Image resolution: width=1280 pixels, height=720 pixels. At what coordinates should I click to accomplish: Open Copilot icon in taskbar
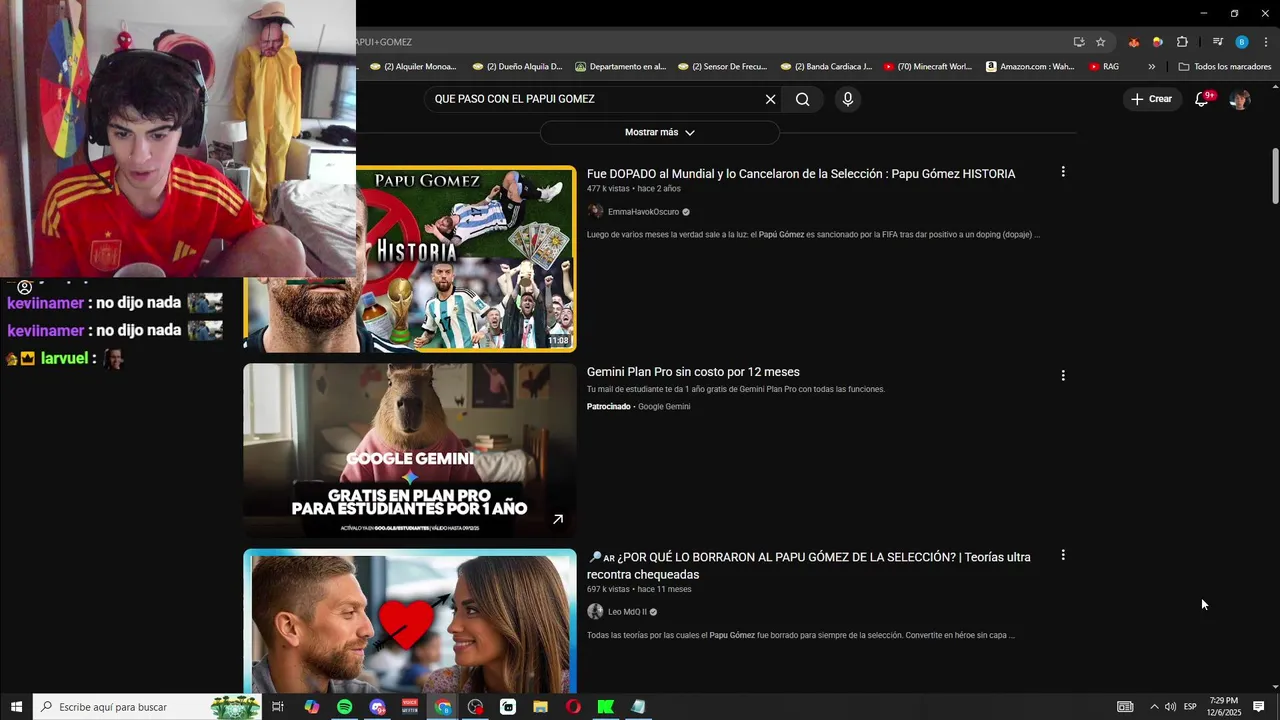click(312, 707)
